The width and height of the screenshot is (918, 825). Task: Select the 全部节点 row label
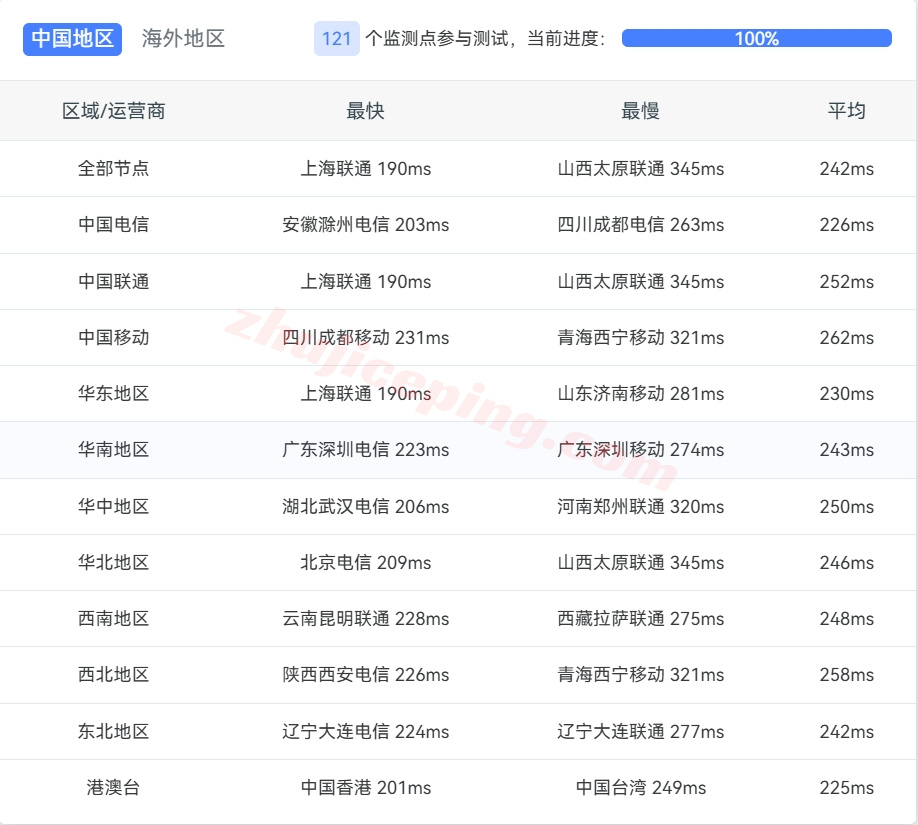[x=114, y=169]
